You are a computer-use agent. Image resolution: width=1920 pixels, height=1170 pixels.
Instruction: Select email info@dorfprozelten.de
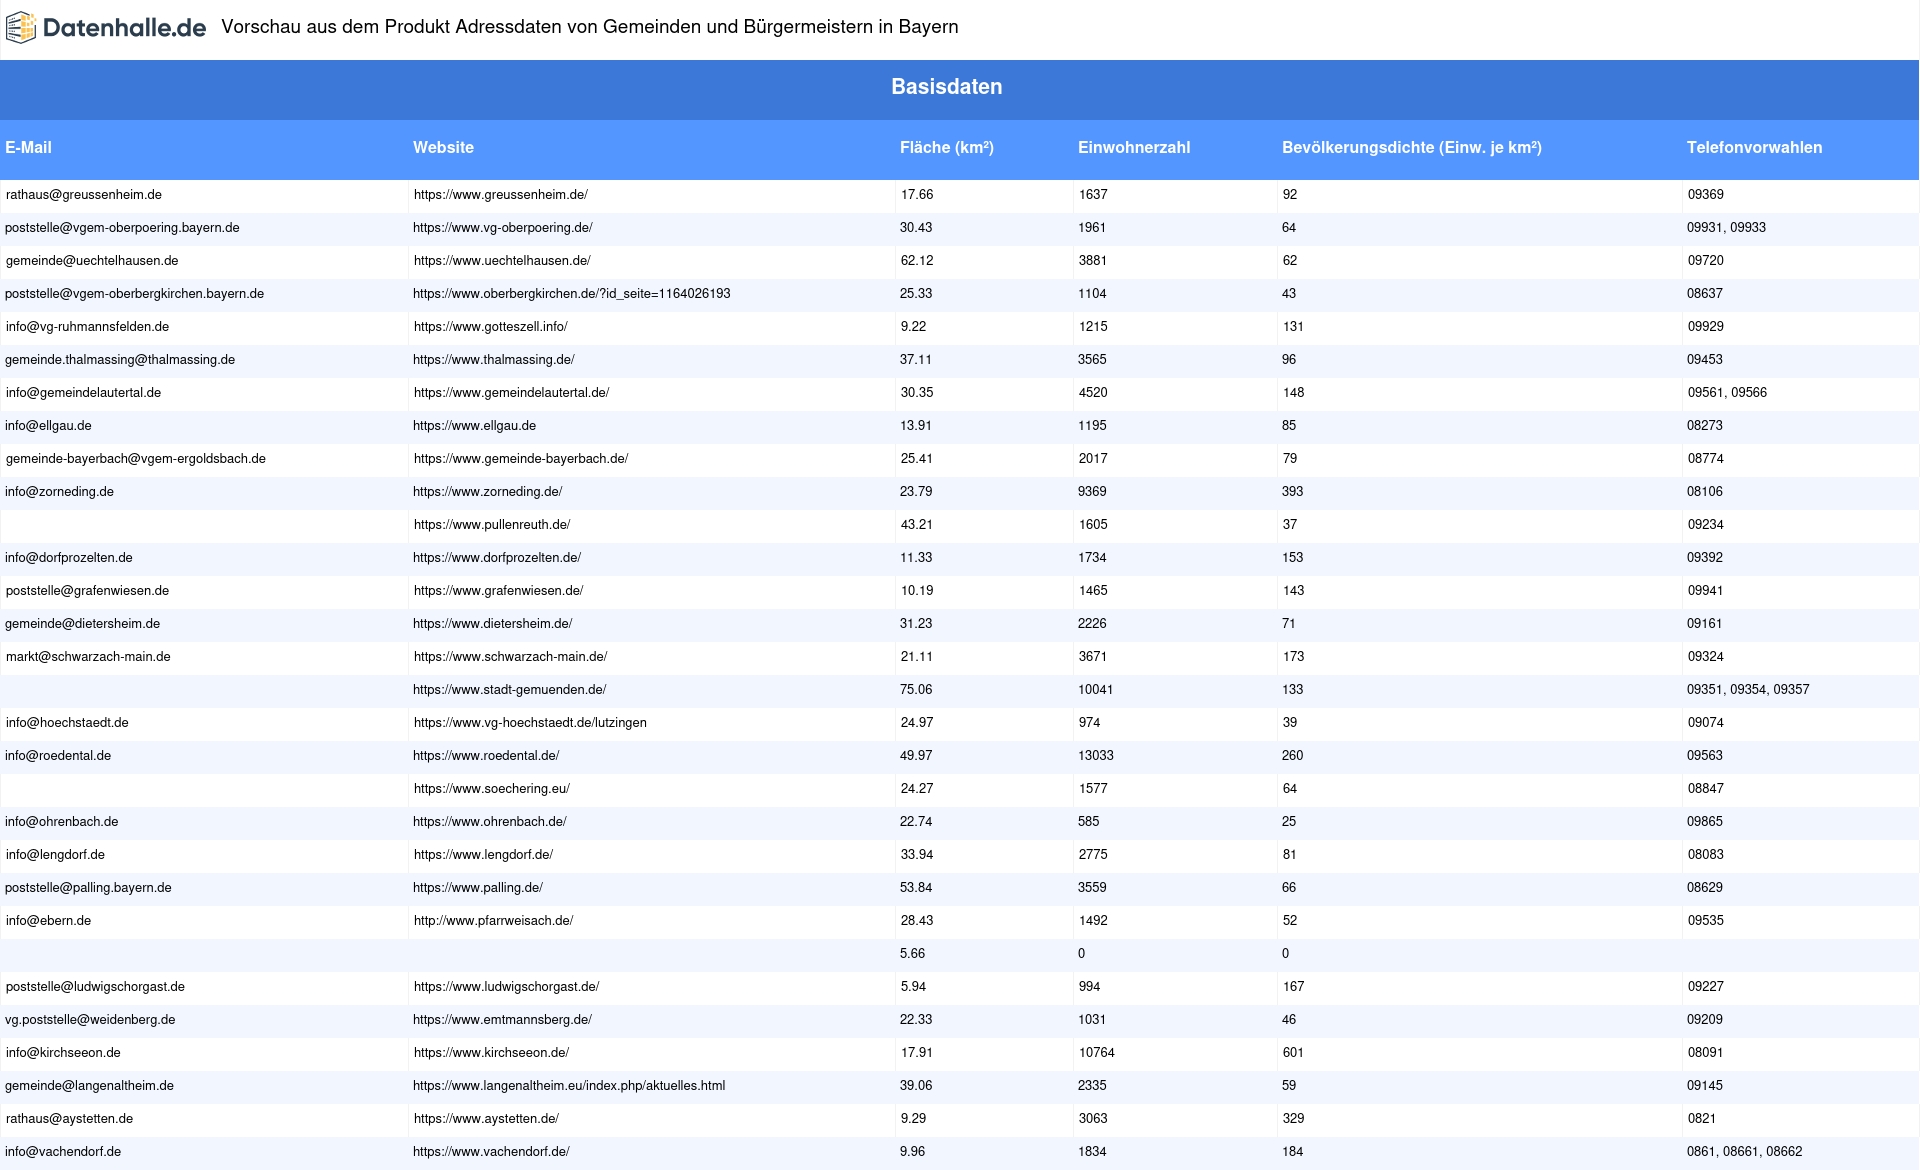[68, 558]
